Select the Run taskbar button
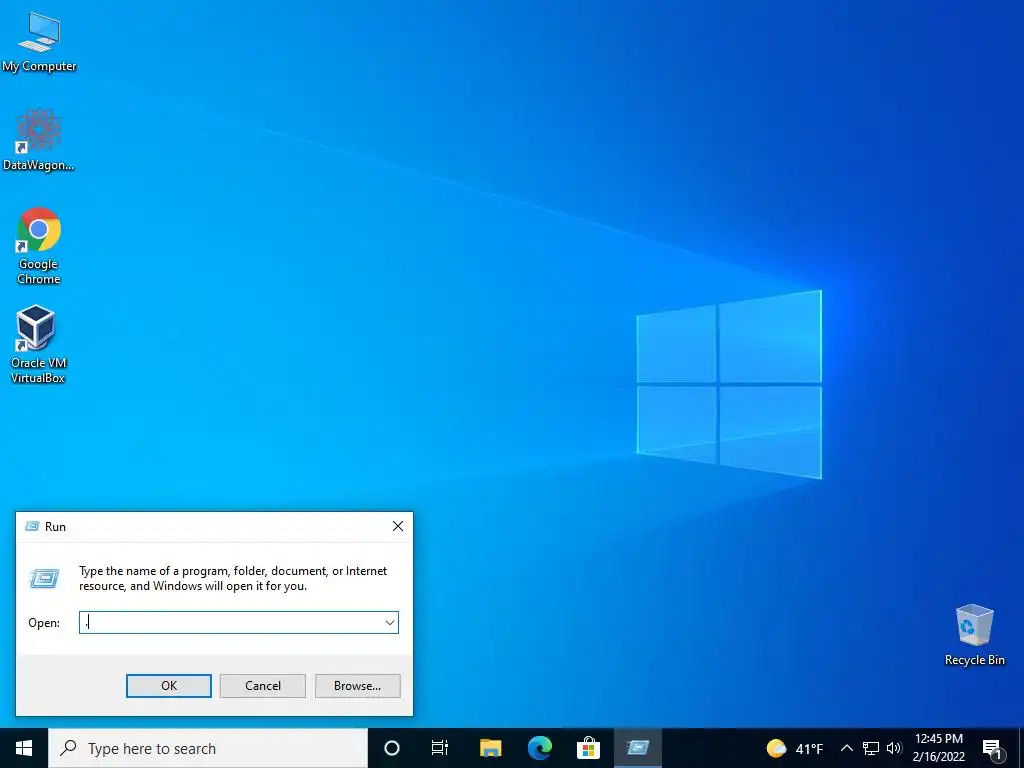Screen dimensions: 1024x768 638,748
